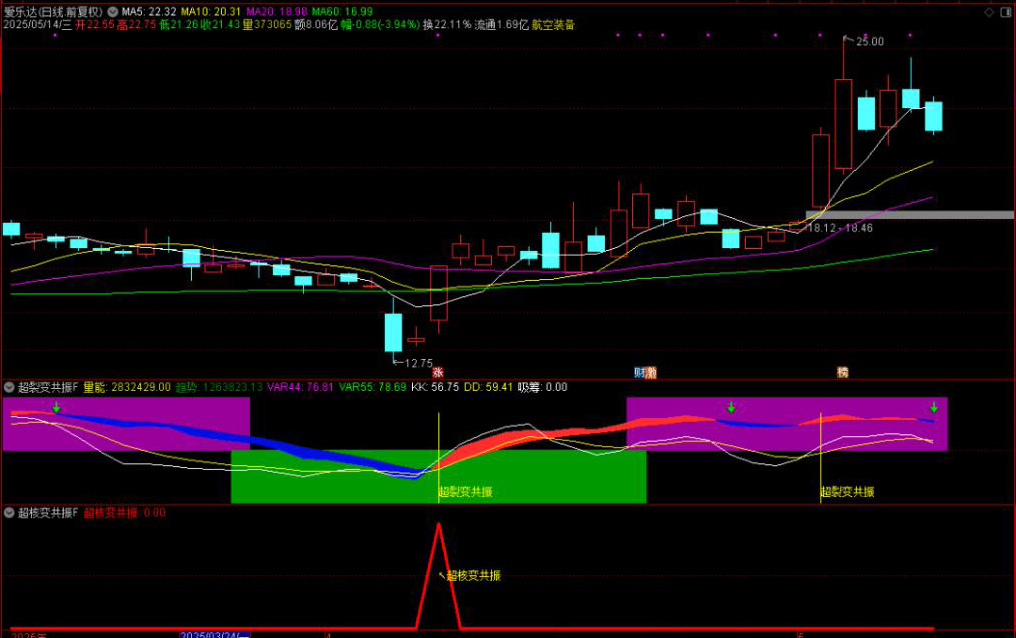Open the 超裂变共振F indicator dropdown
This screenshot has width=1016, height=638.
9,386
